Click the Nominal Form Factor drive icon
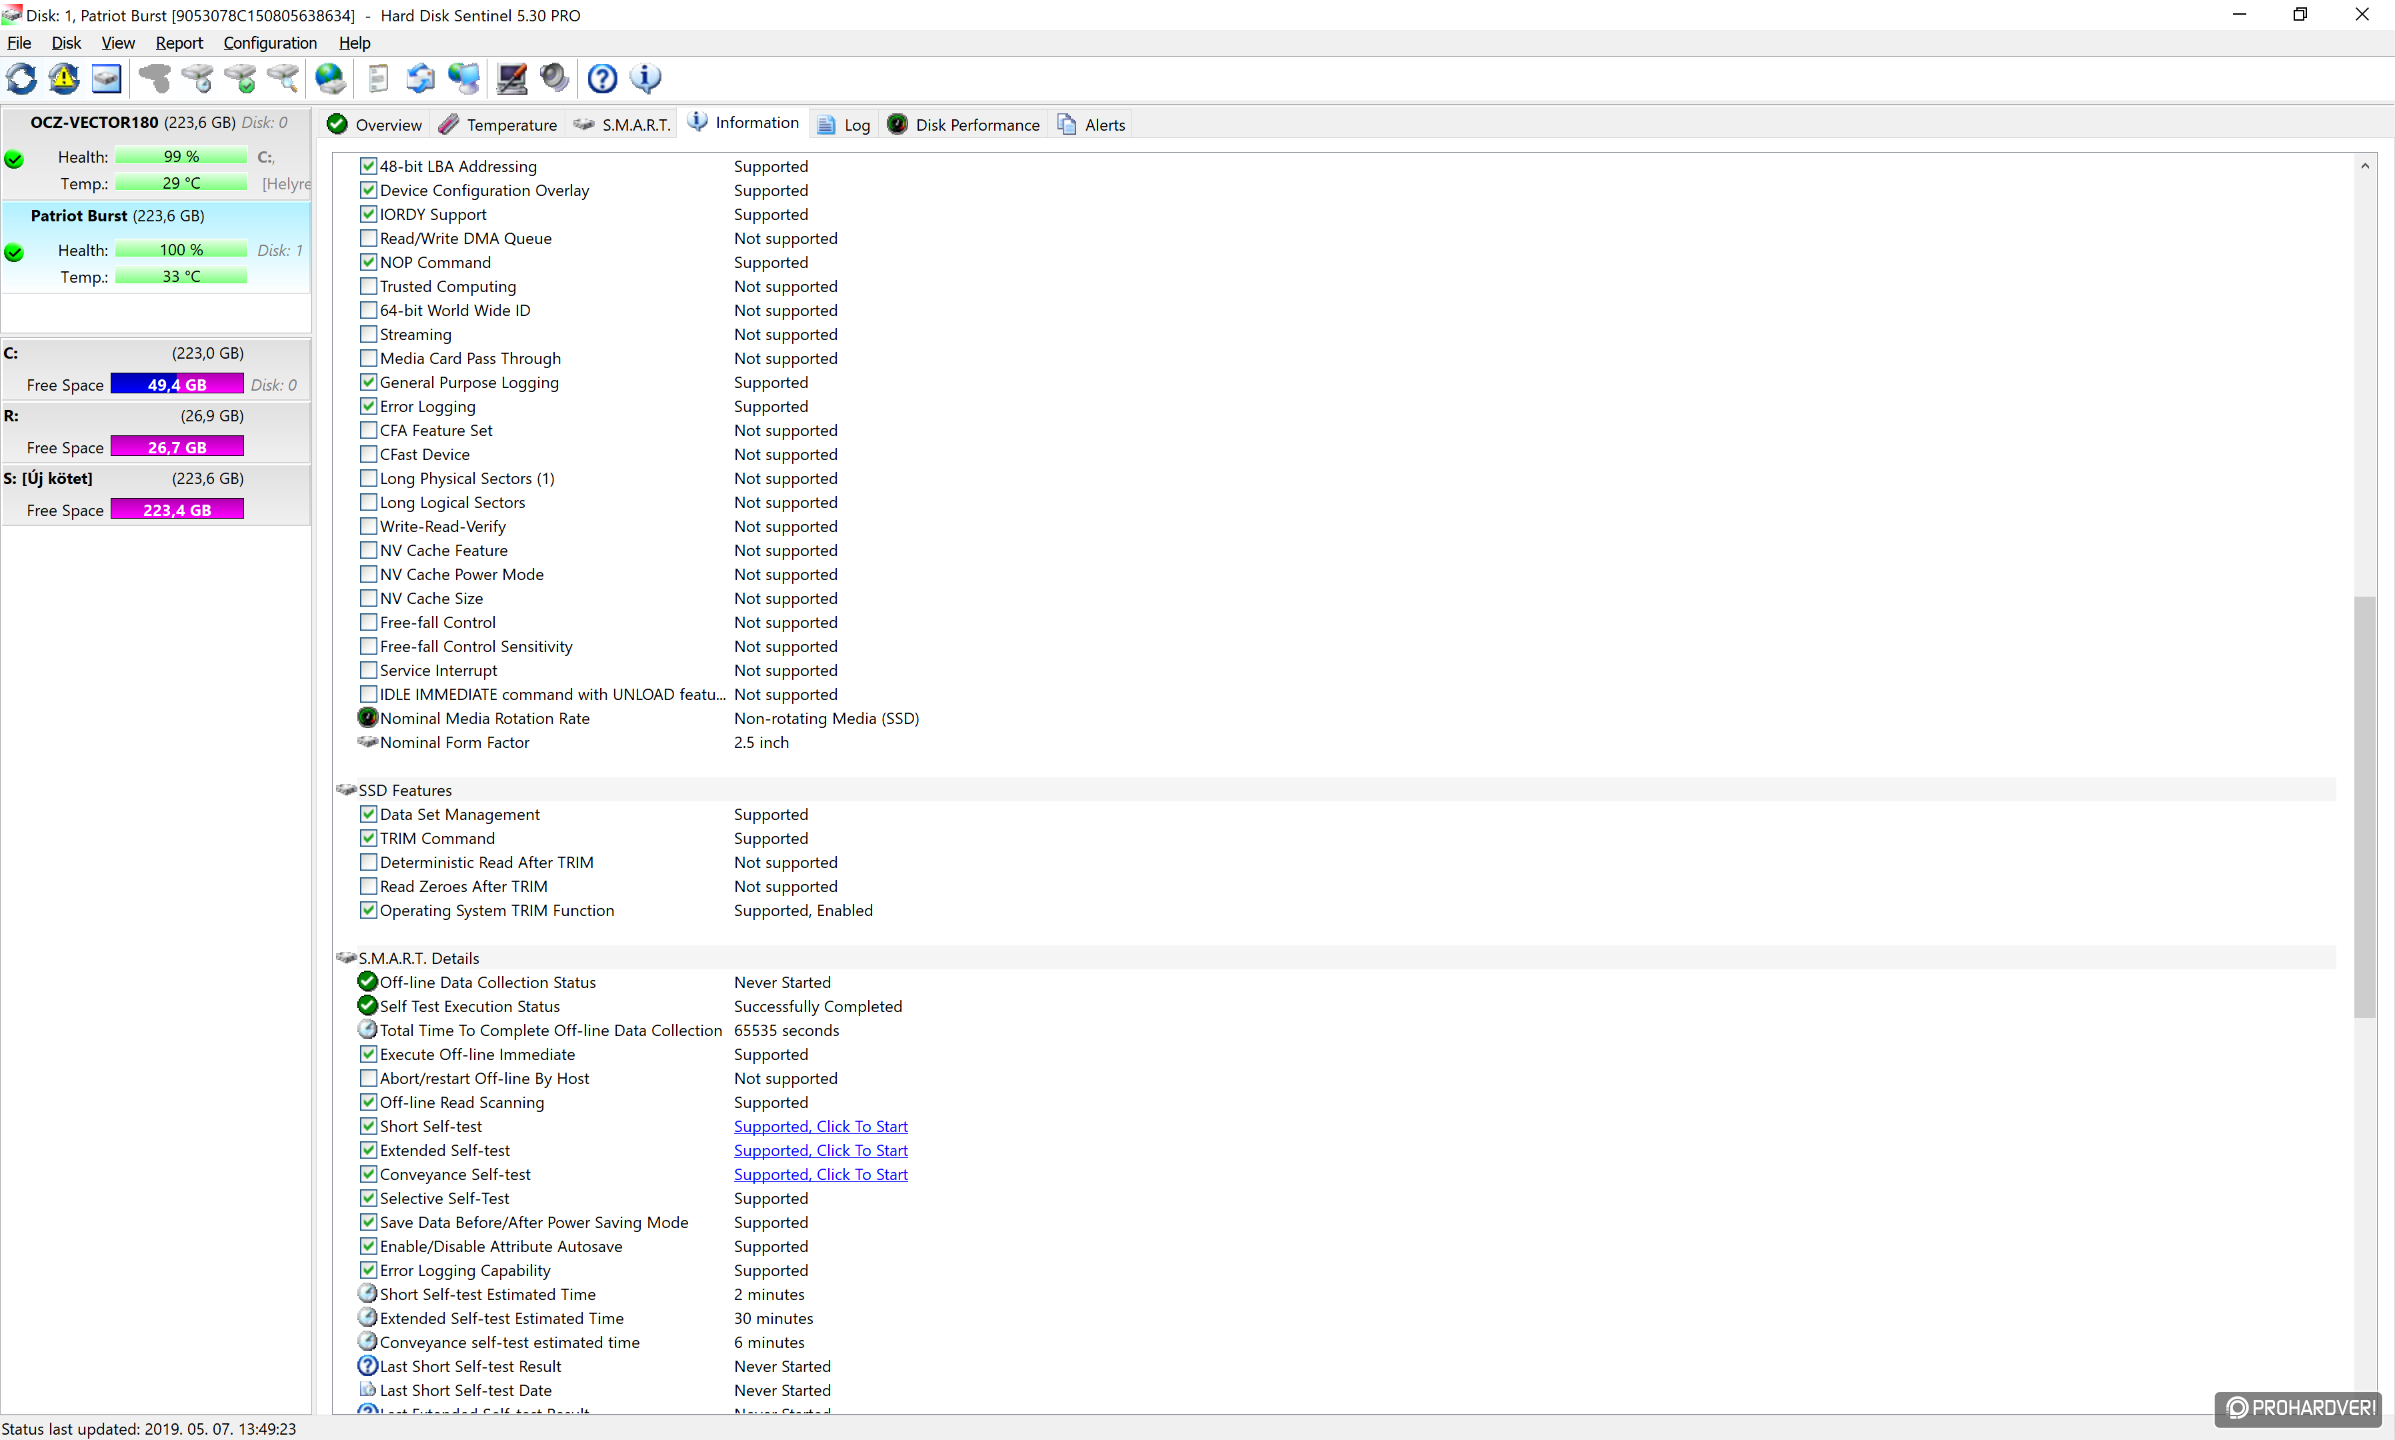This screenshot has height=1440, width=2395. (x=368, y=742)
